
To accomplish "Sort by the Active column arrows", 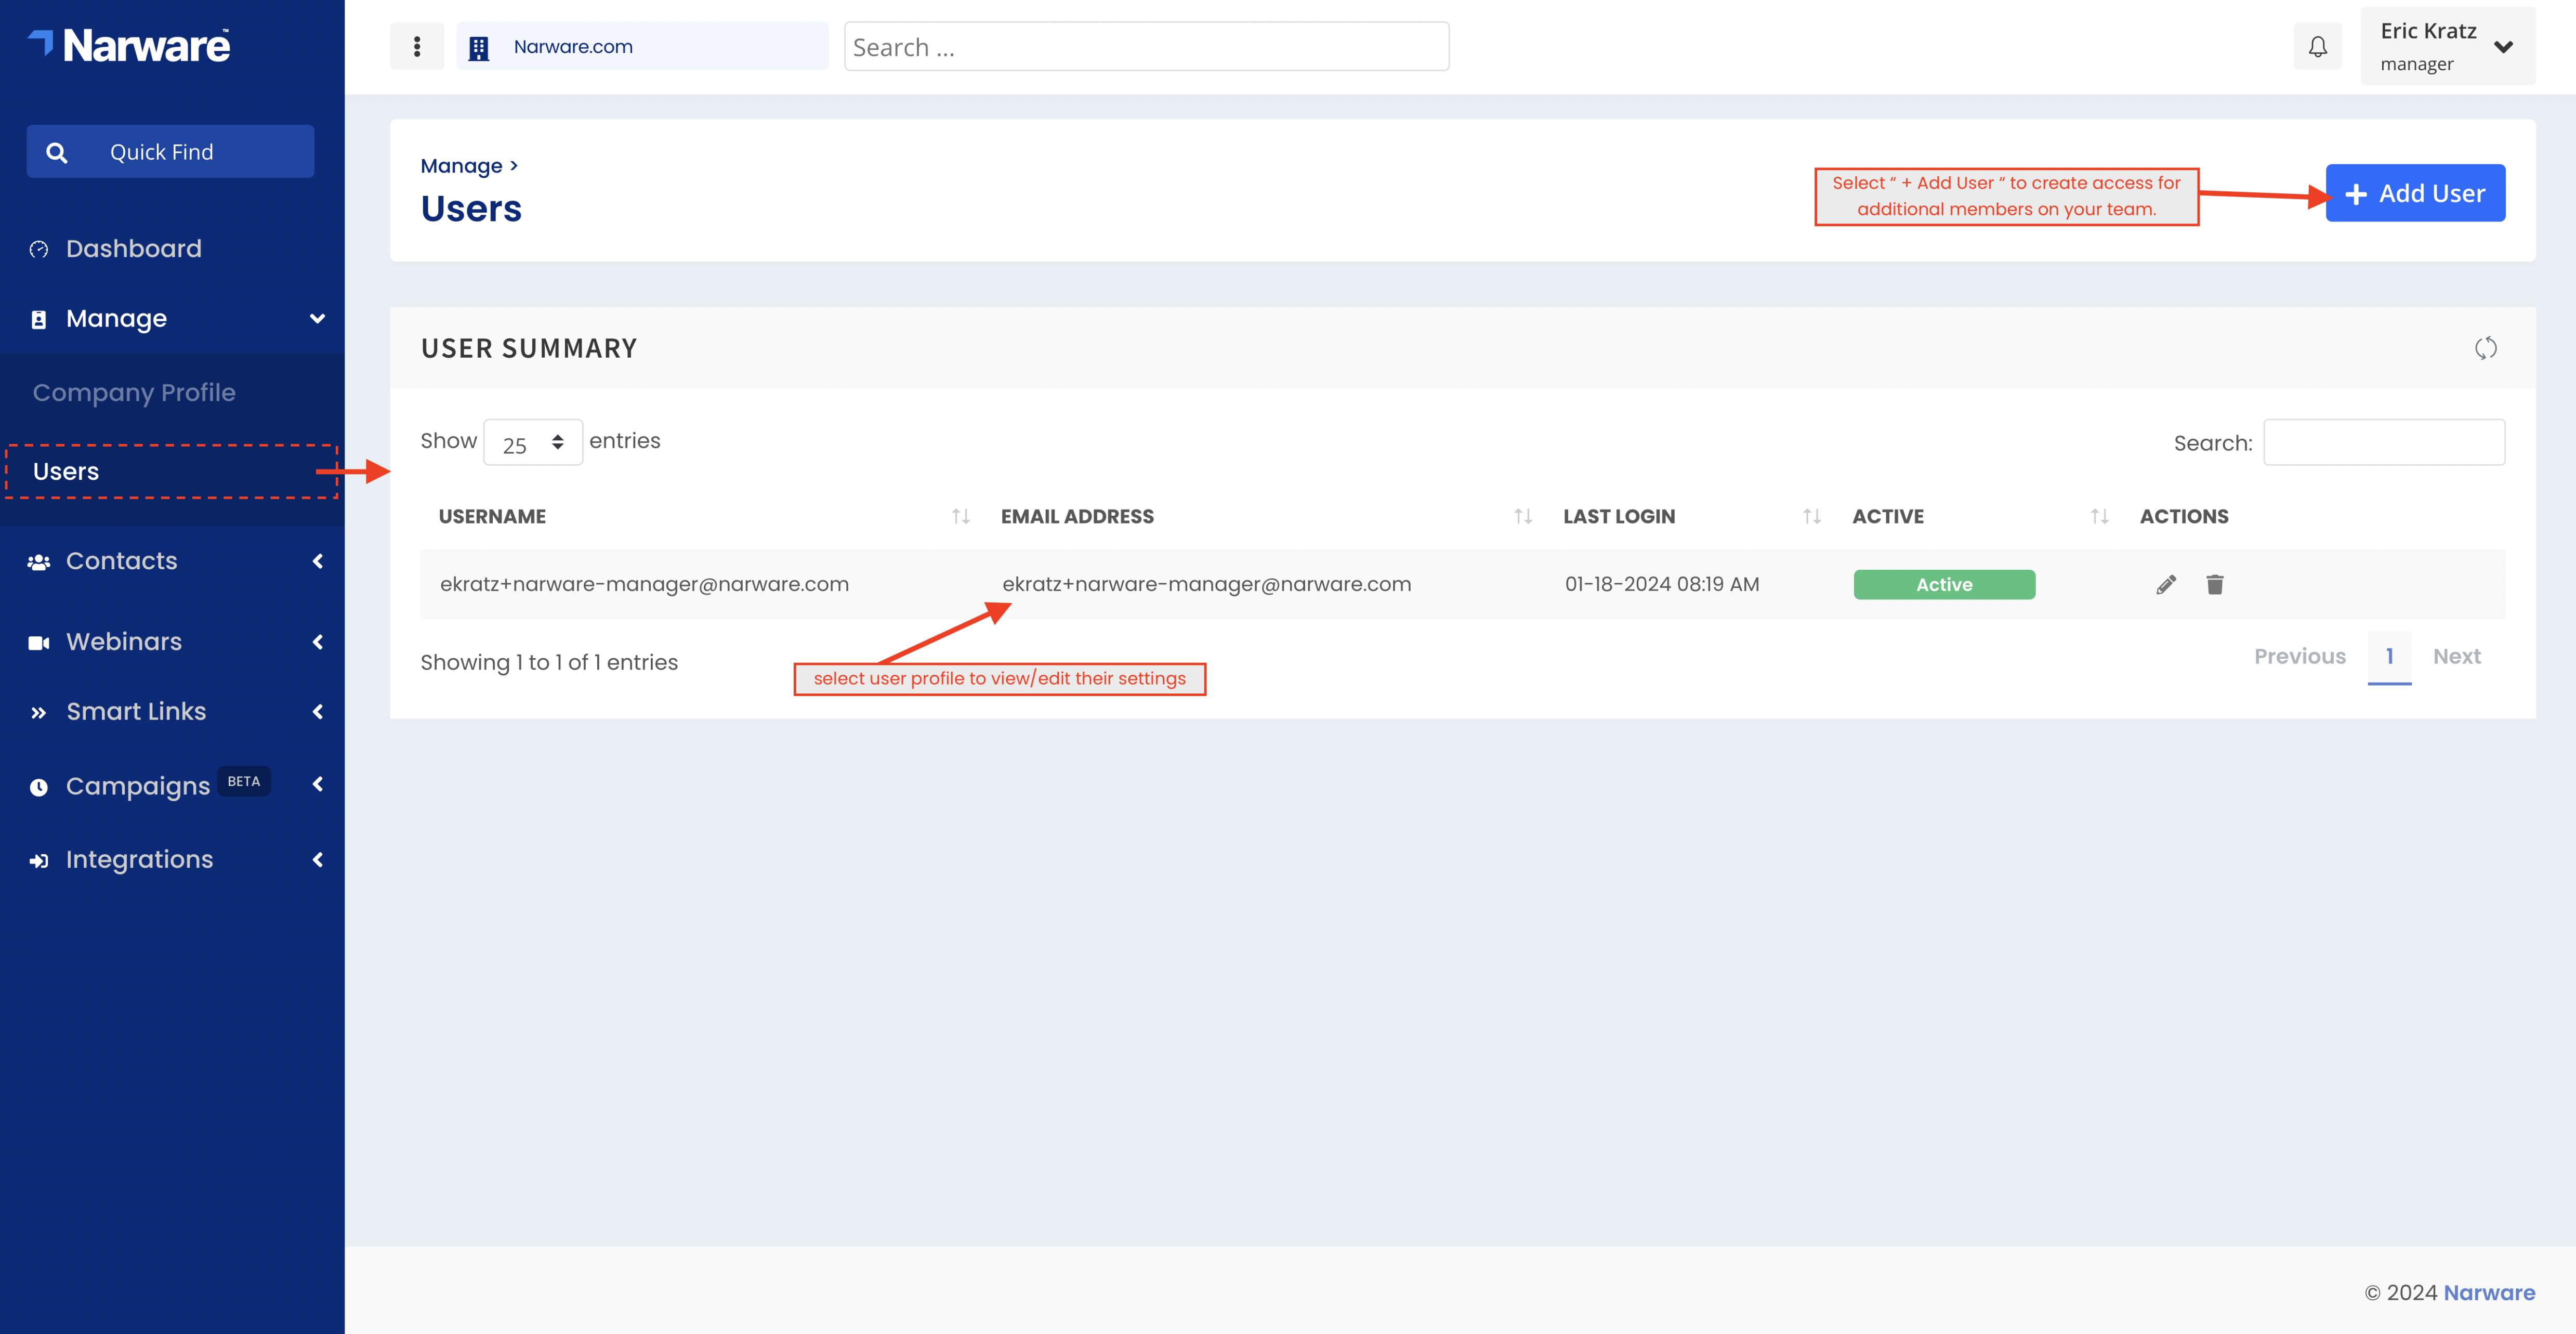I will tap(2100, 516).
